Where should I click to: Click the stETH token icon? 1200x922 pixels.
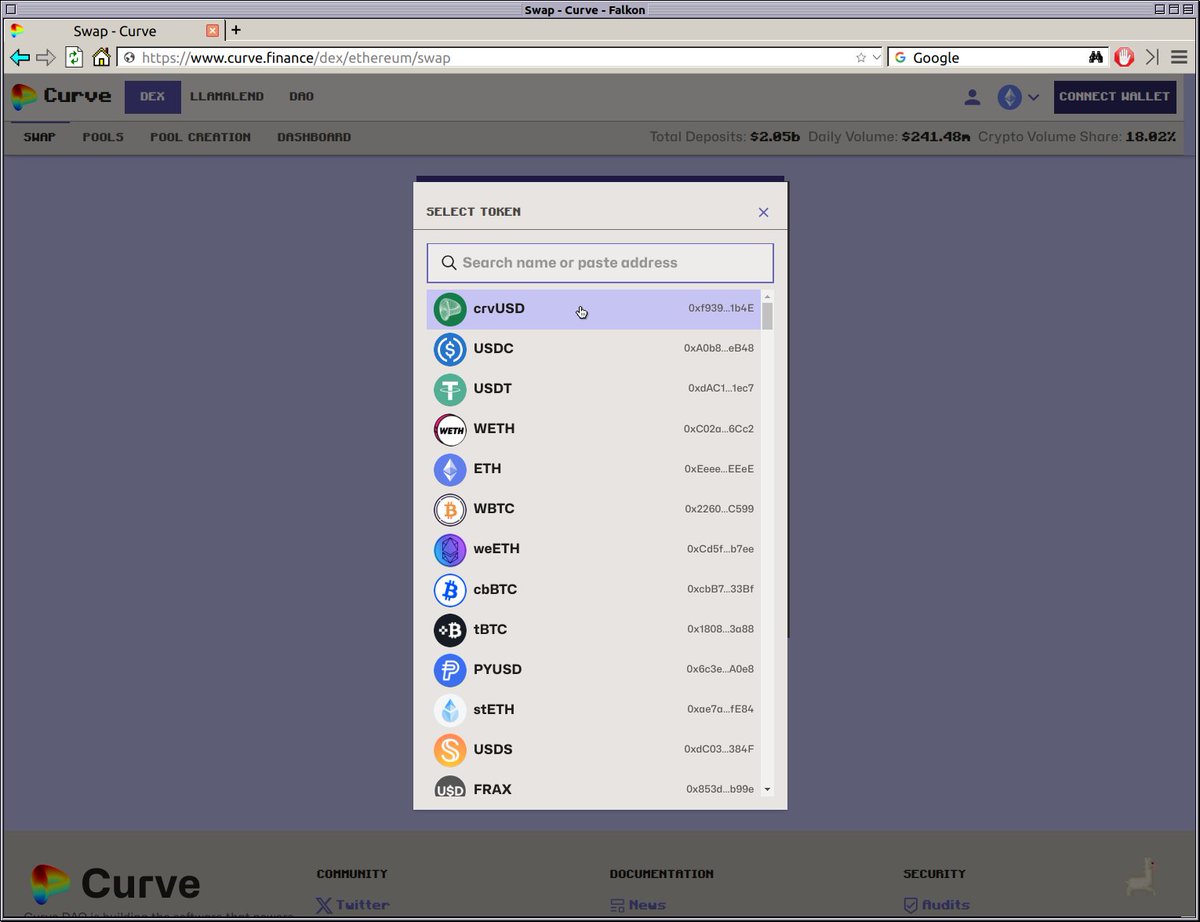[x=450, y=710]
